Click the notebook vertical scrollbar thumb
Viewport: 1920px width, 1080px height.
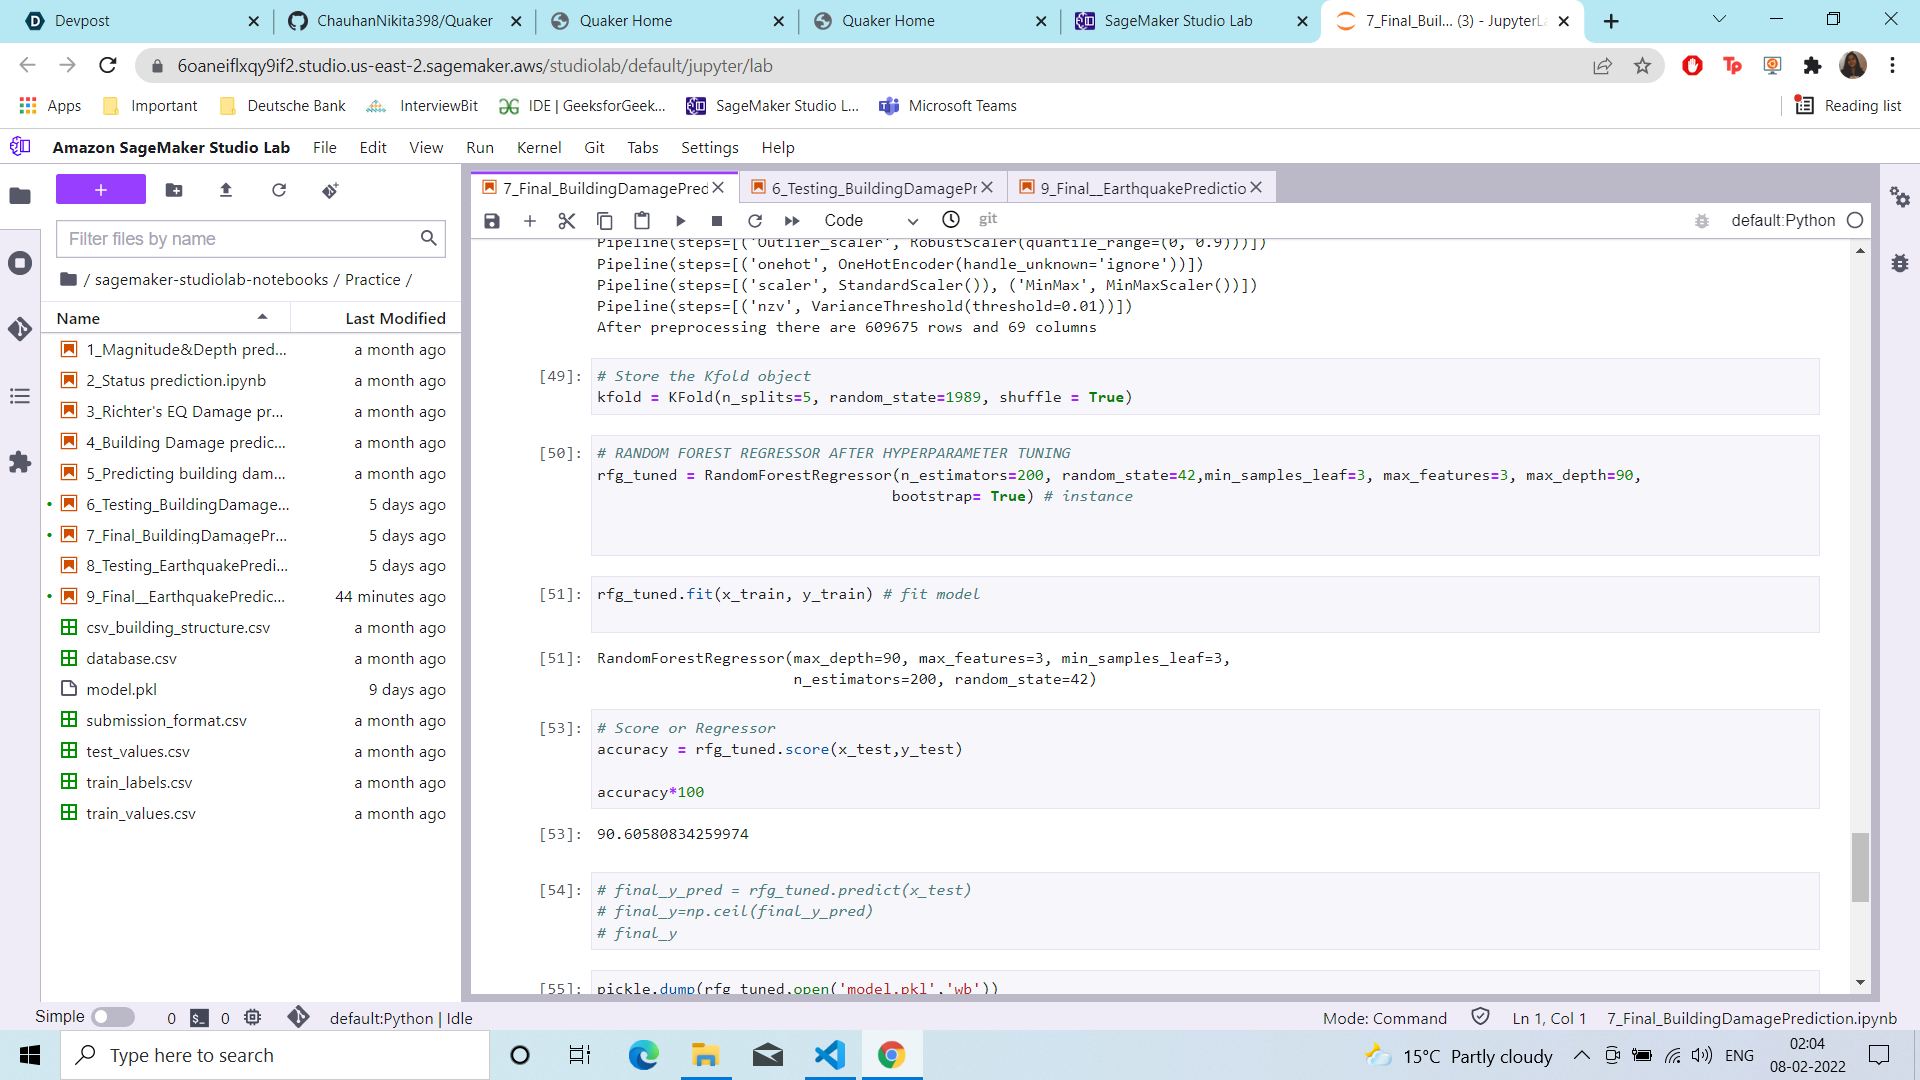[x=1860, y=867]
